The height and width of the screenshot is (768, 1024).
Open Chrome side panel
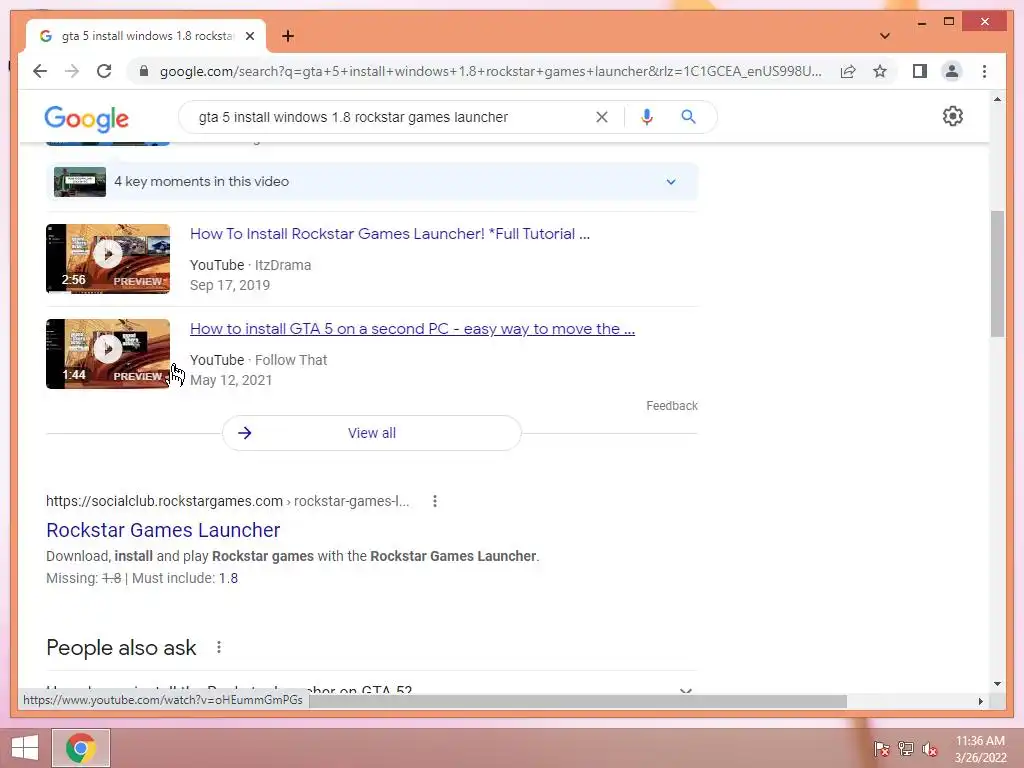tap(920, 71)
